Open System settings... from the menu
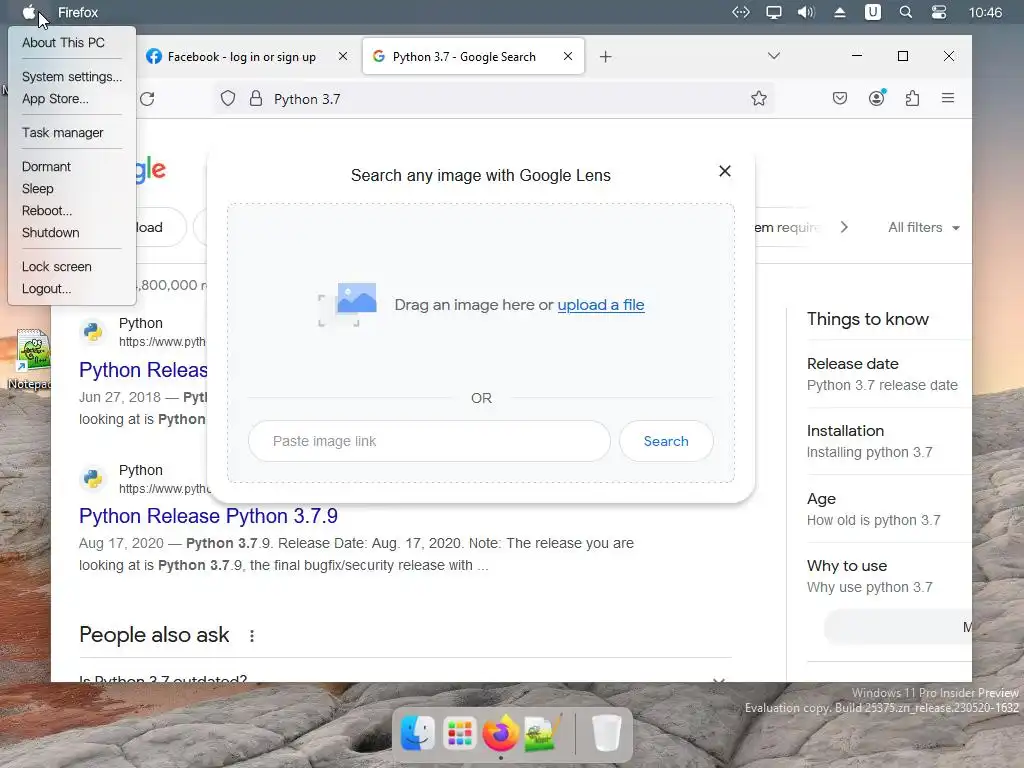Screen dimensions: 1024x768 pos(72,76)
